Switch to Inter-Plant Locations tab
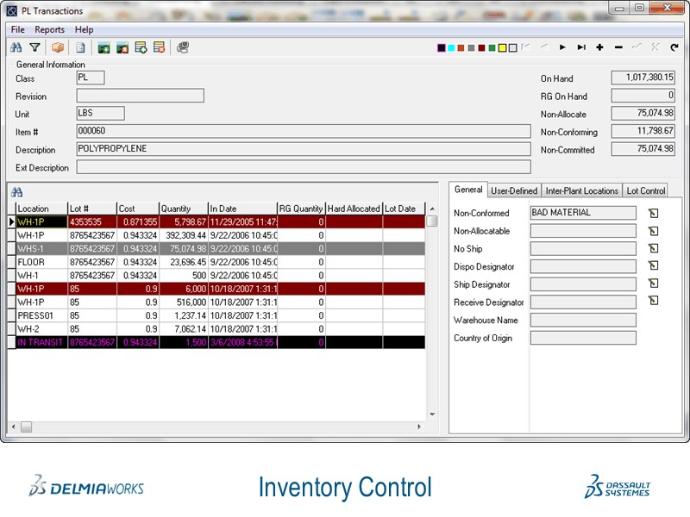The image size is (690, 517). [x=582, y=190]
